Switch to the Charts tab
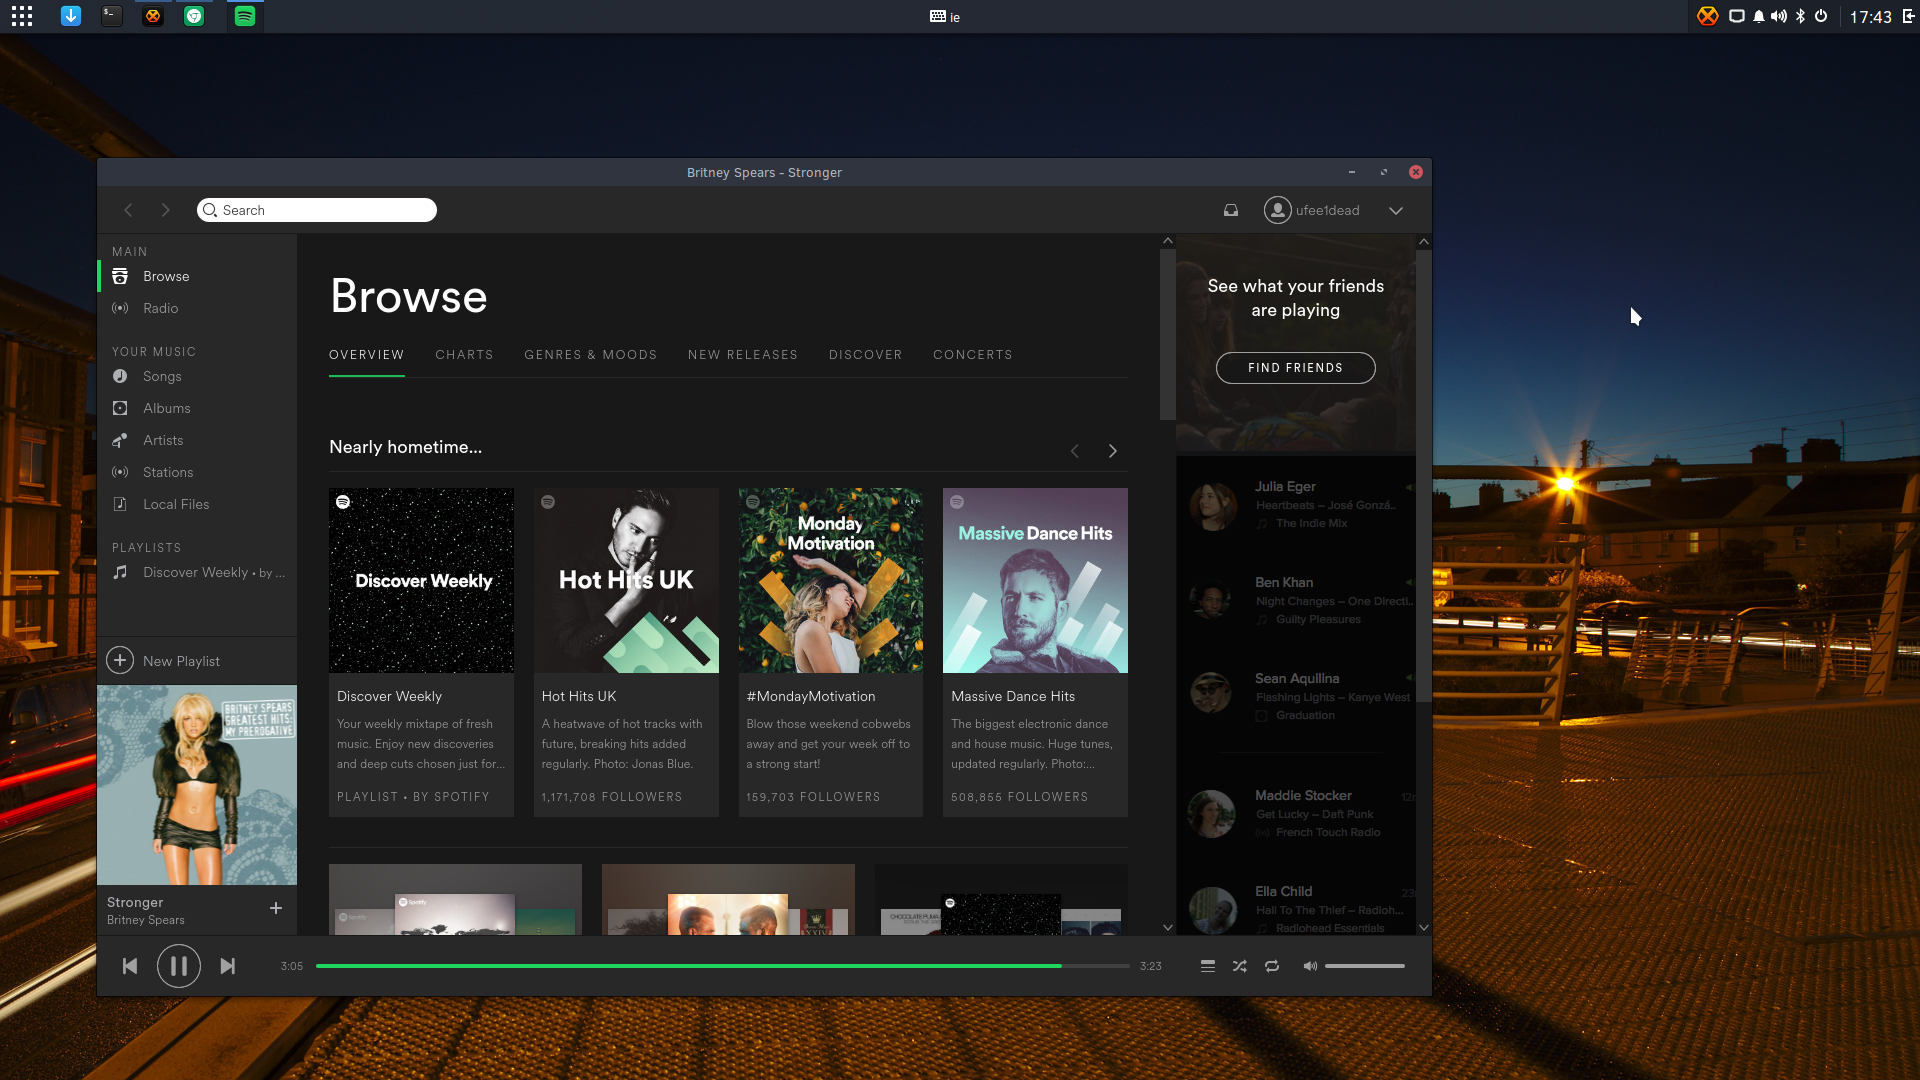 [x=464, y=355]
